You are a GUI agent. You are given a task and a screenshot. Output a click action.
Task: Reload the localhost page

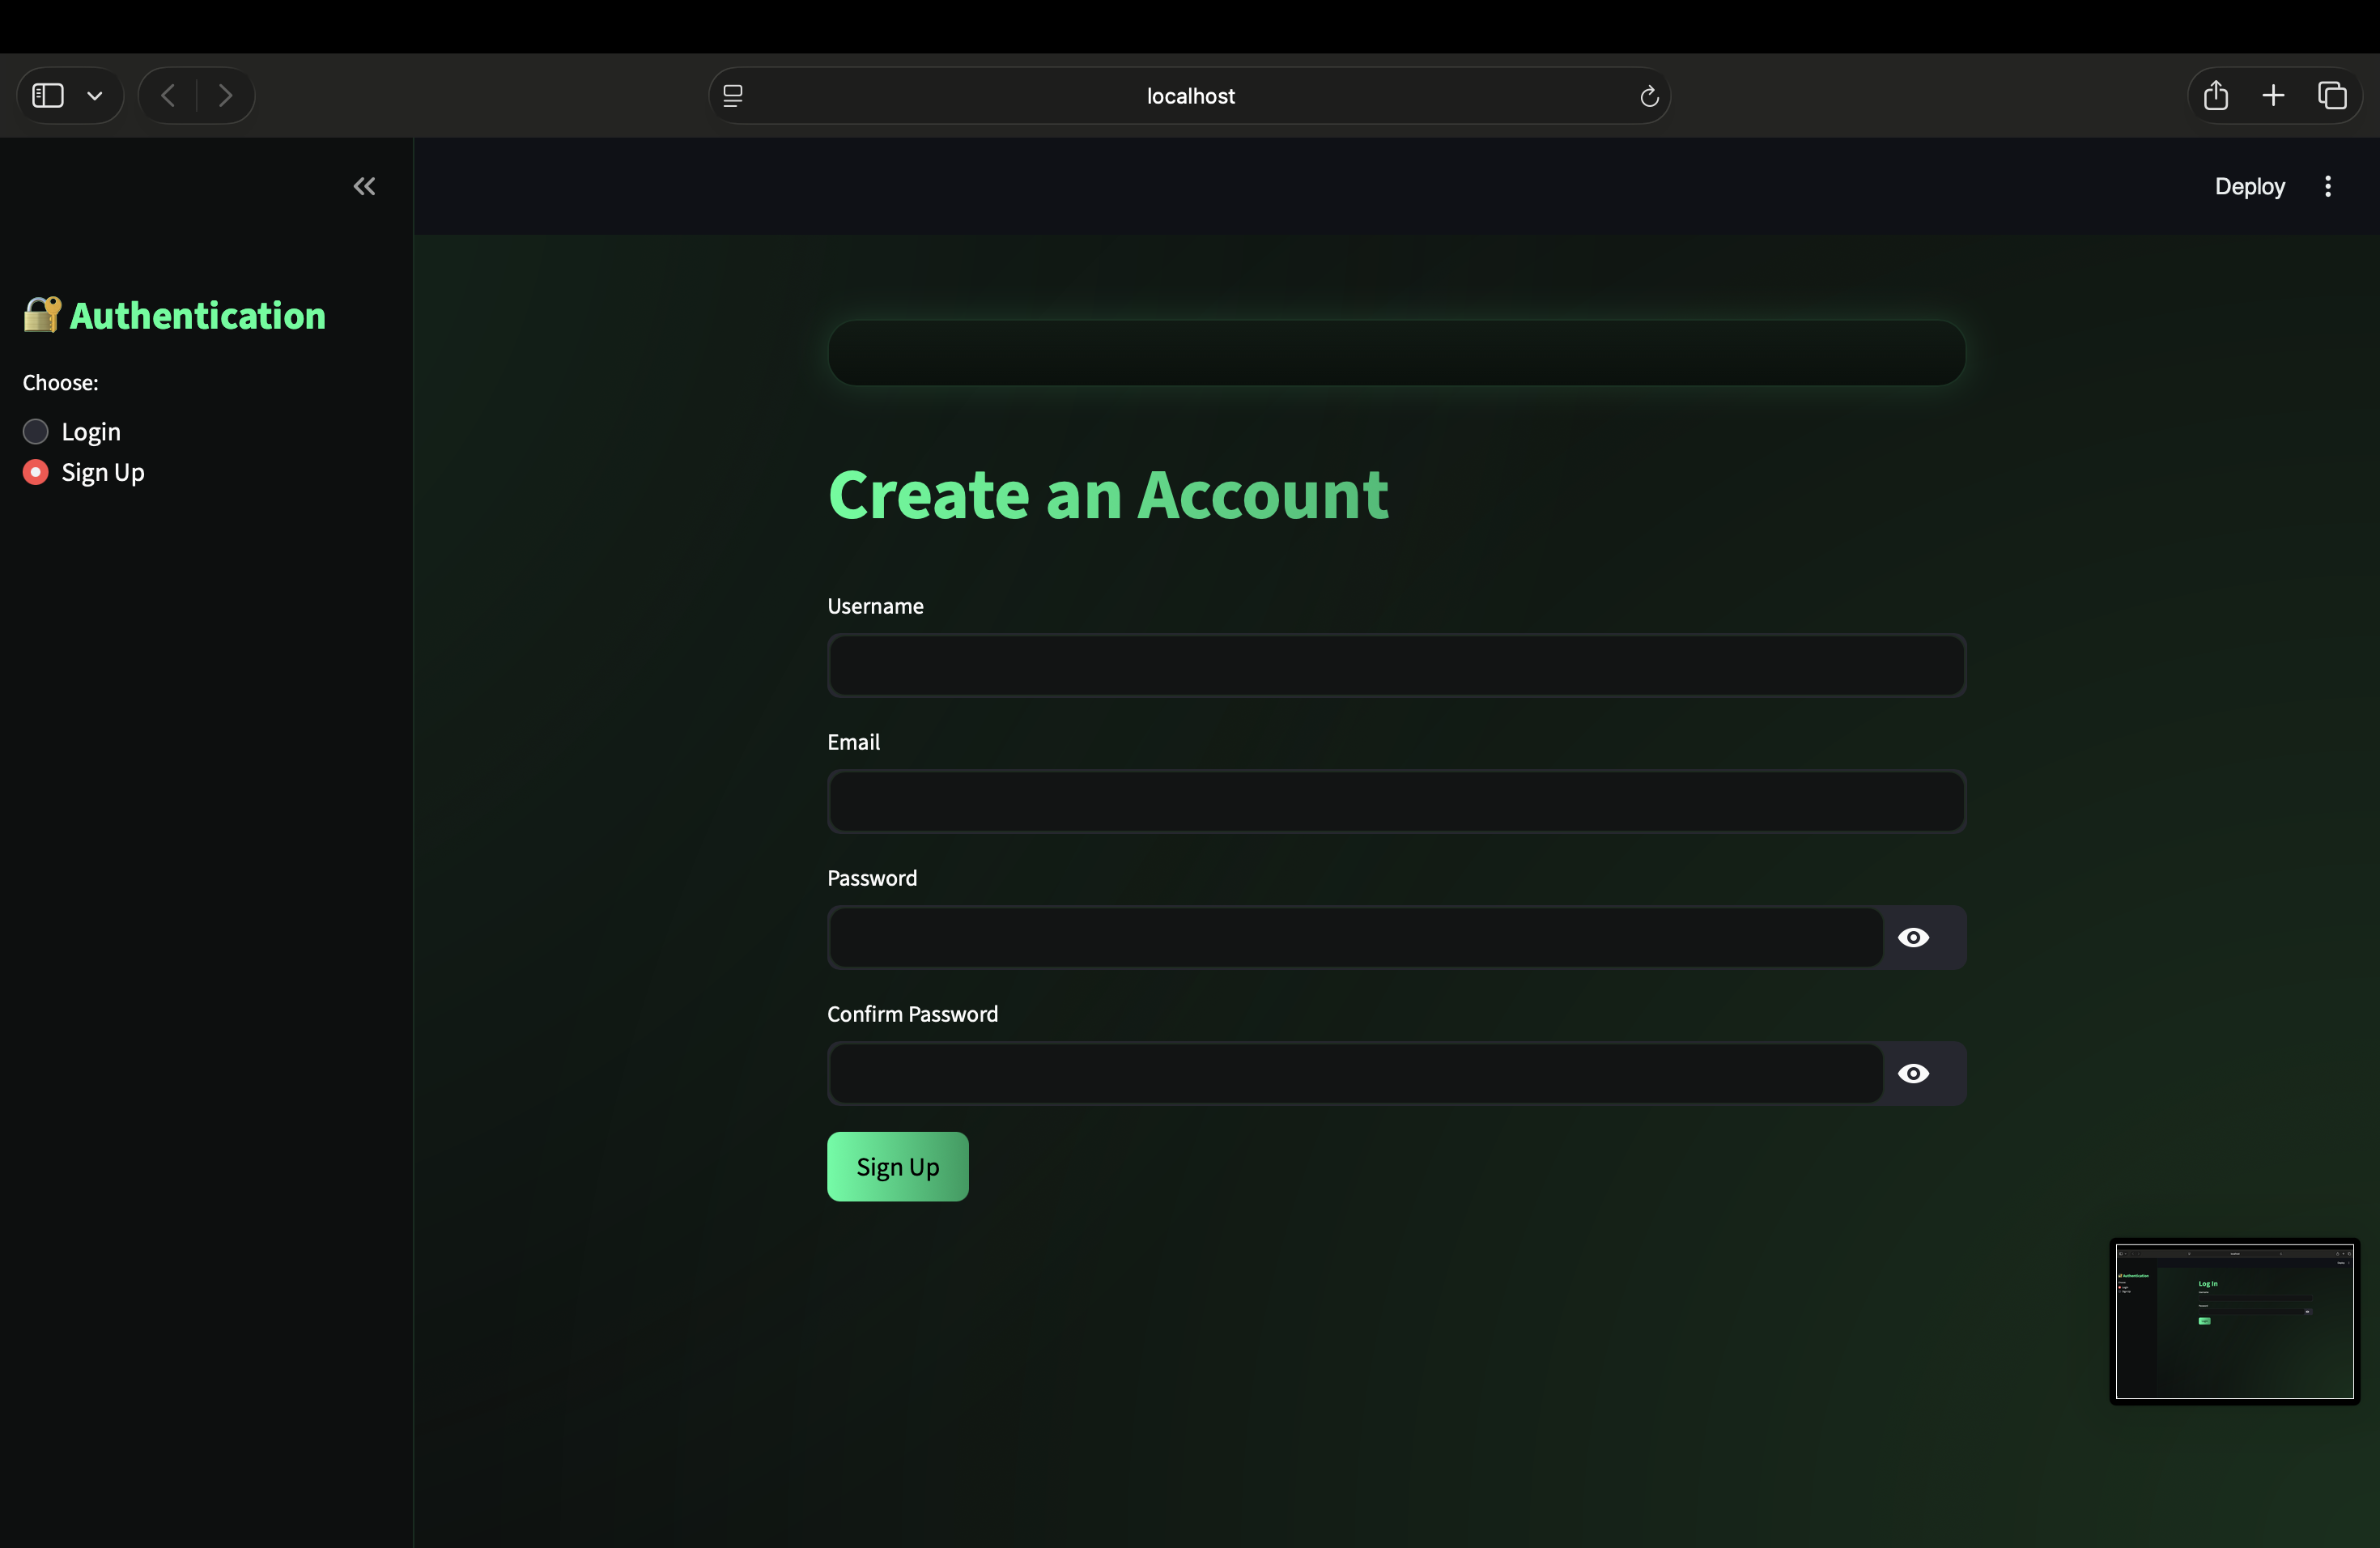coord(1649,96)
